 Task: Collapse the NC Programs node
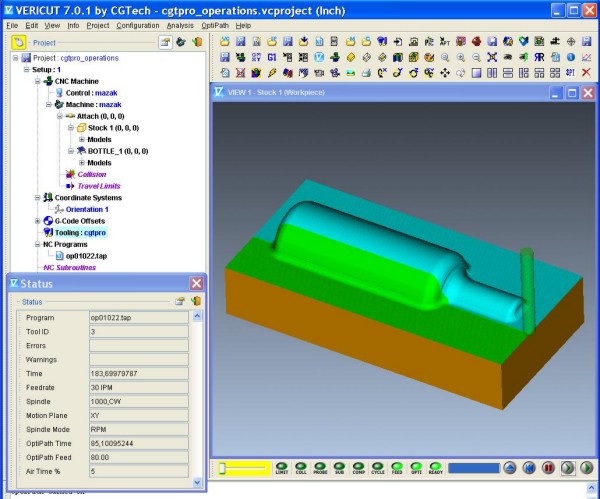38,244
